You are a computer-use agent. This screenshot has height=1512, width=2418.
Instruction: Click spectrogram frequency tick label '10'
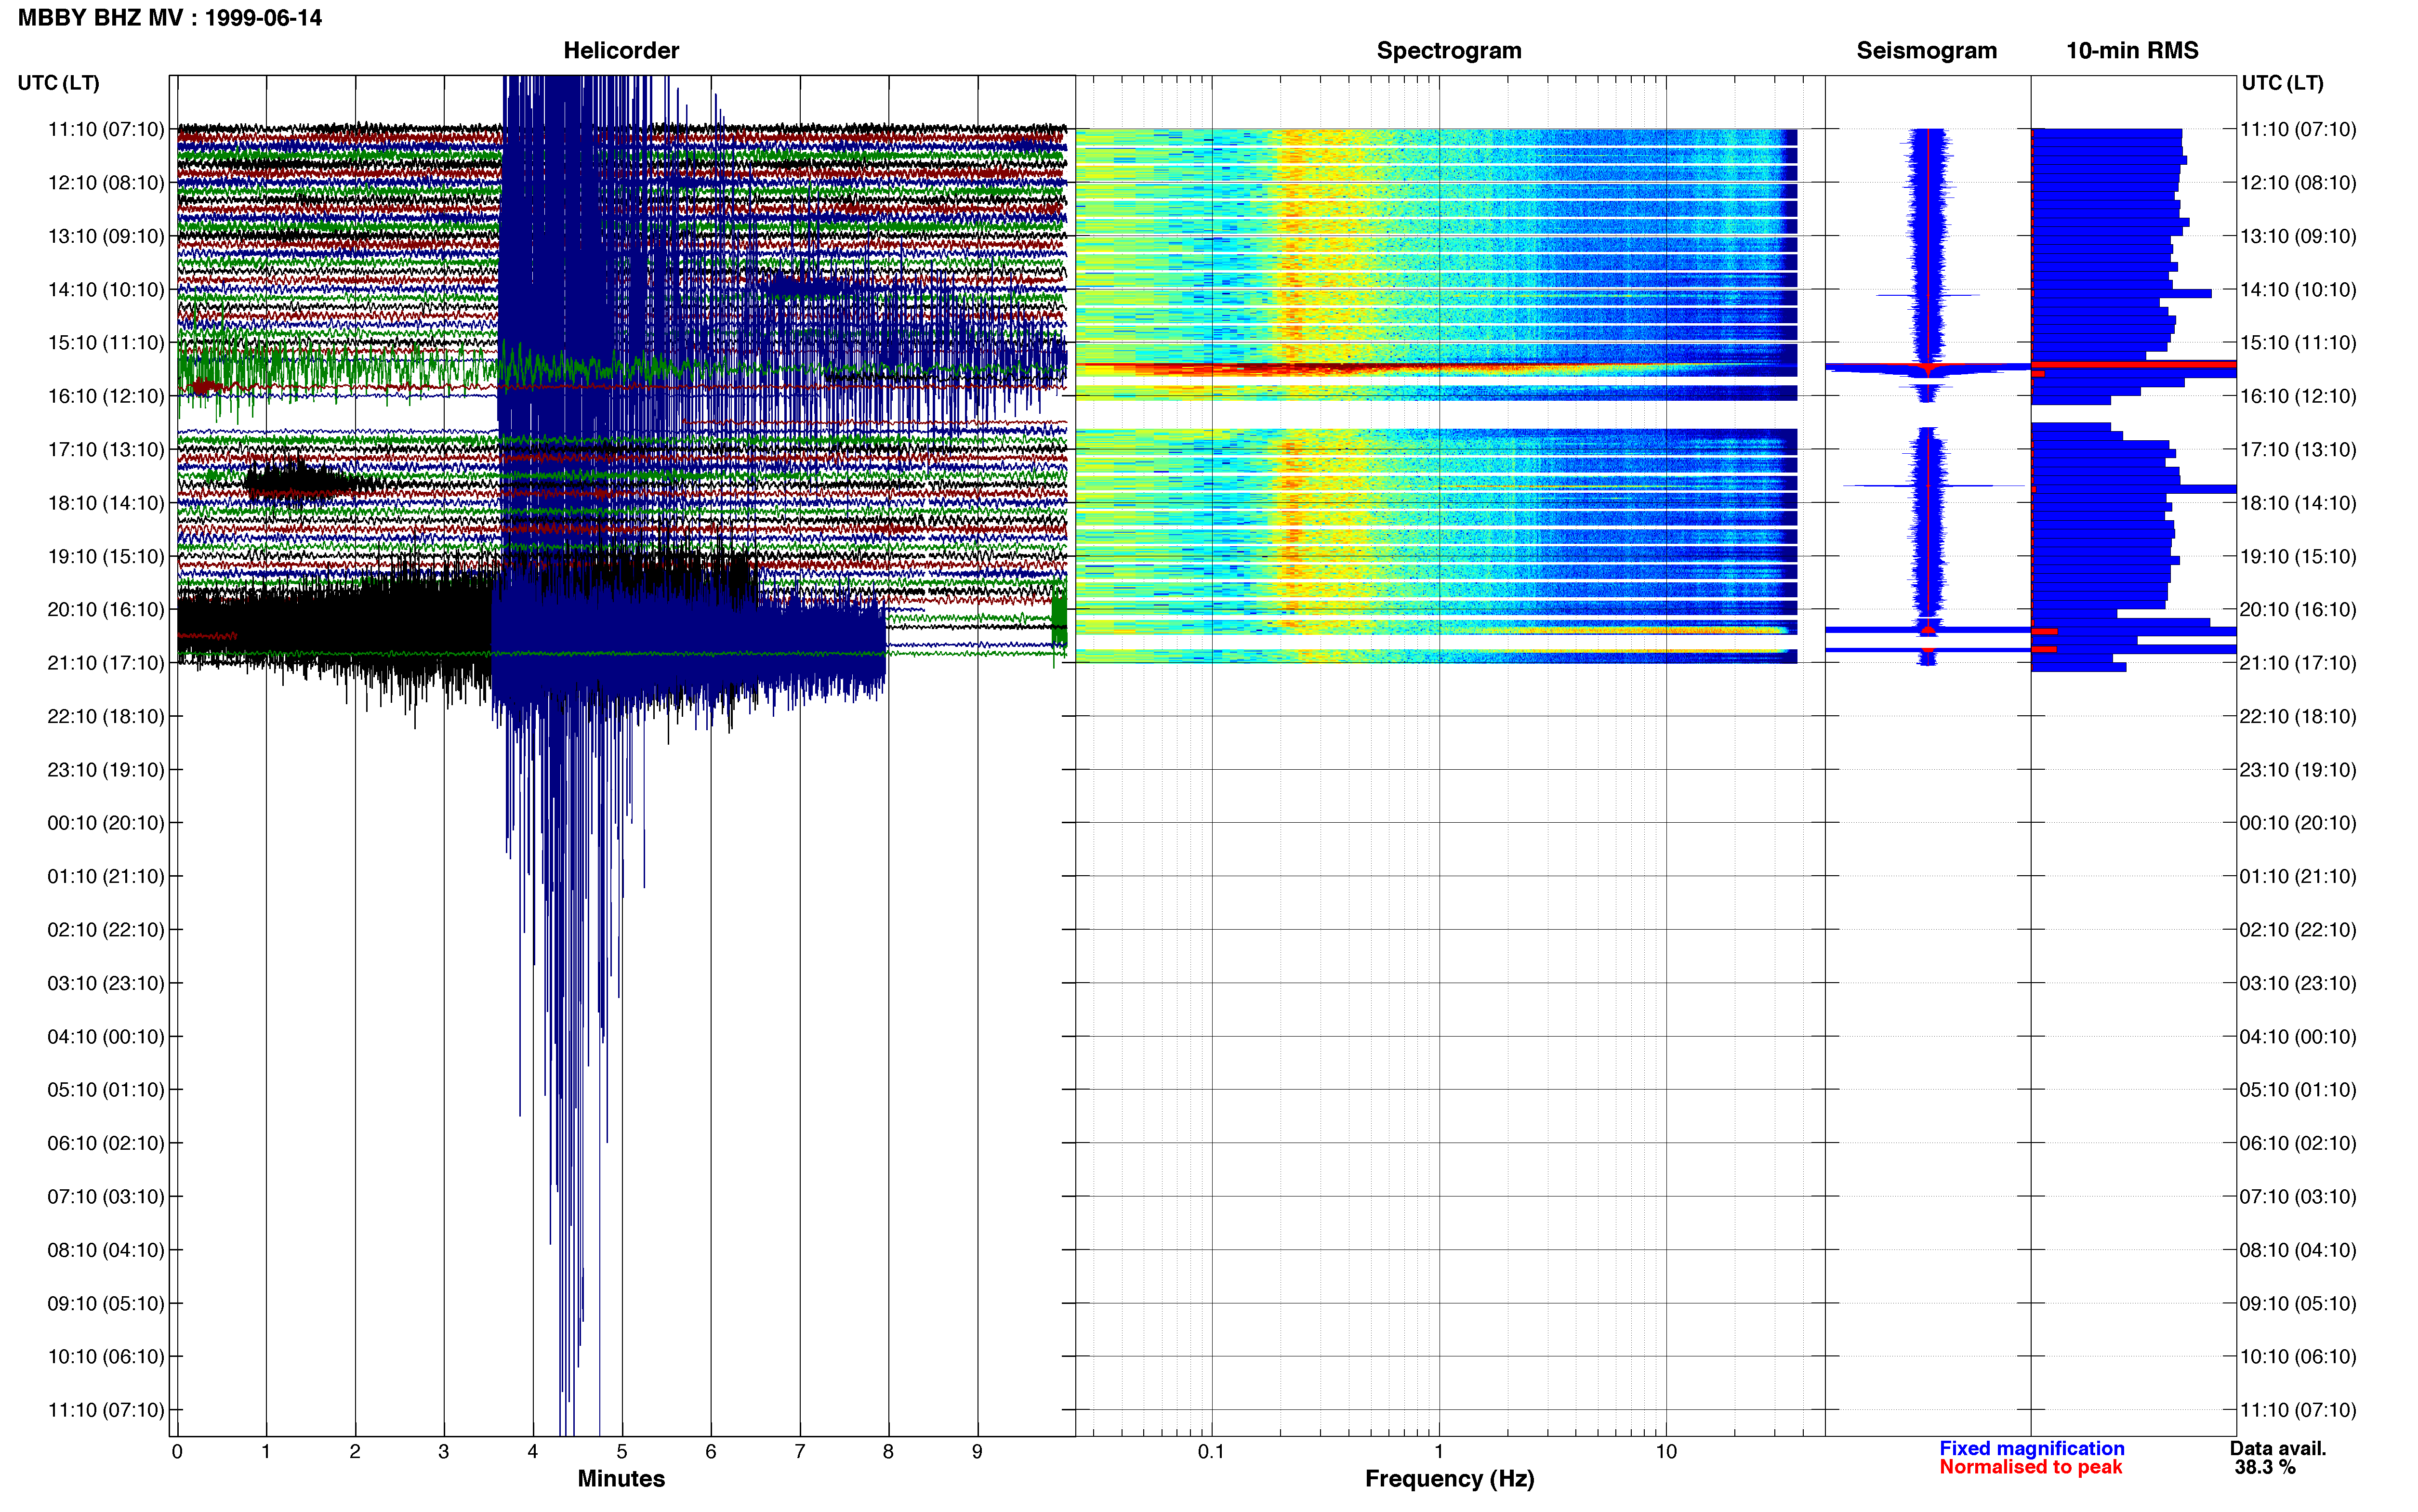click(1666, 1451)
